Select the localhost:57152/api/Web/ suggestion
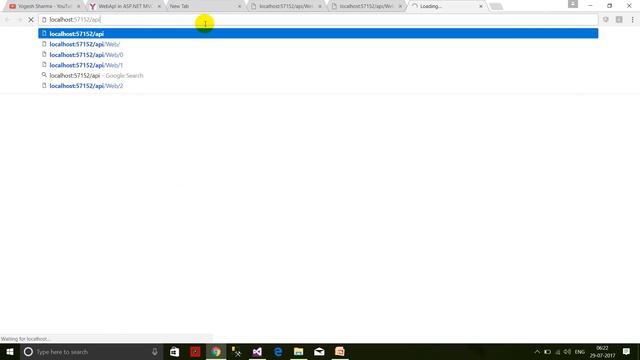This screenshot has height=360, width=640. tap(318, 44)
